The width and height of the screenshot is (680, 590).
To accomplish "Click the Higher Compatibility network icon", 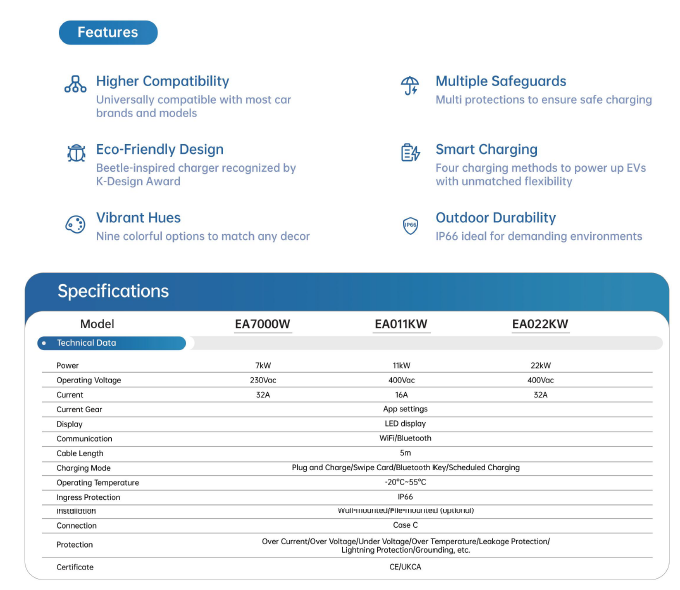I will [x=75, y=85].
